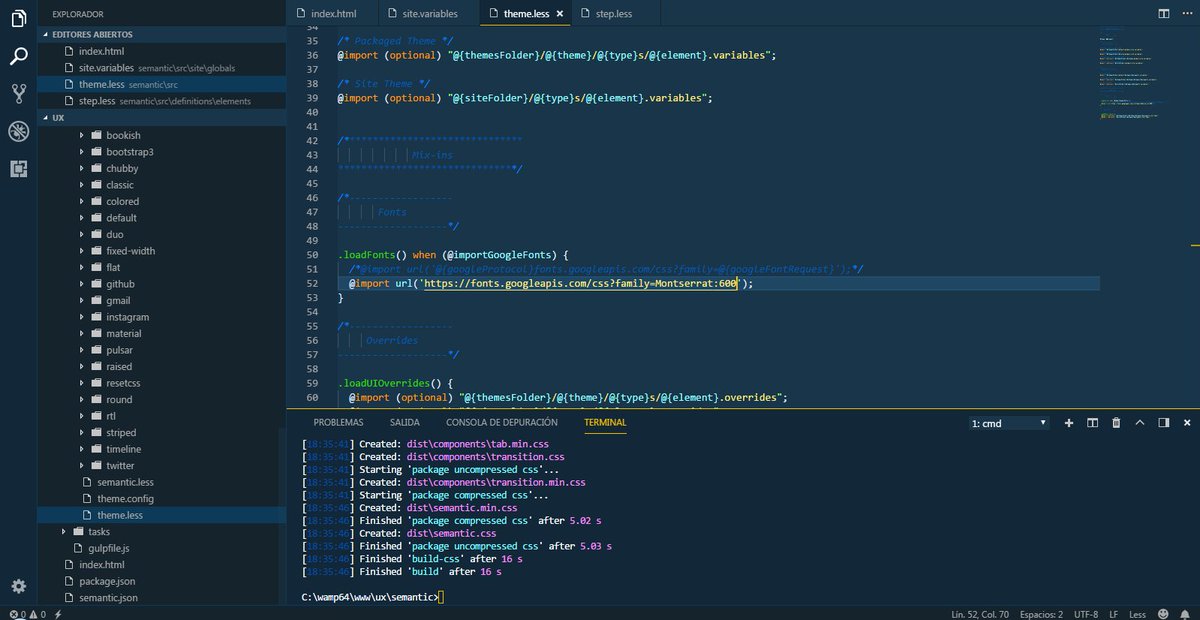Open the Manage gear menu
Viewport: 1200px width, 620px height.
click(18, 586)
